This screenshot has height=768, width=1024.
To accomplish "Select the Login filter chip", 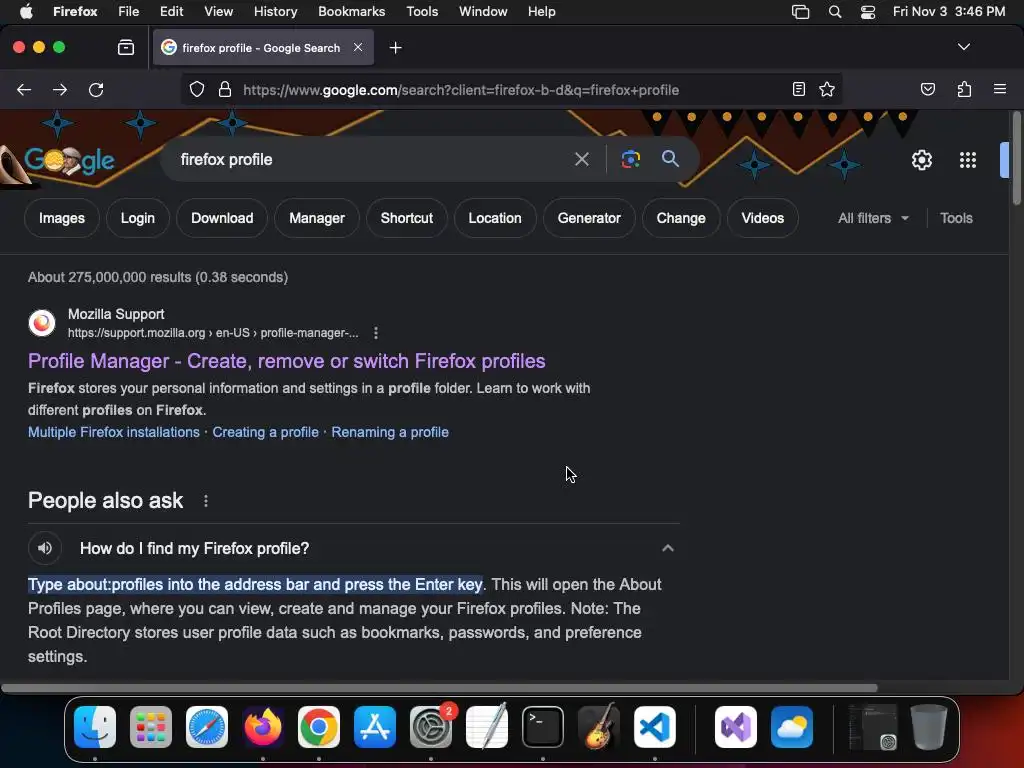I will point(138,218).
